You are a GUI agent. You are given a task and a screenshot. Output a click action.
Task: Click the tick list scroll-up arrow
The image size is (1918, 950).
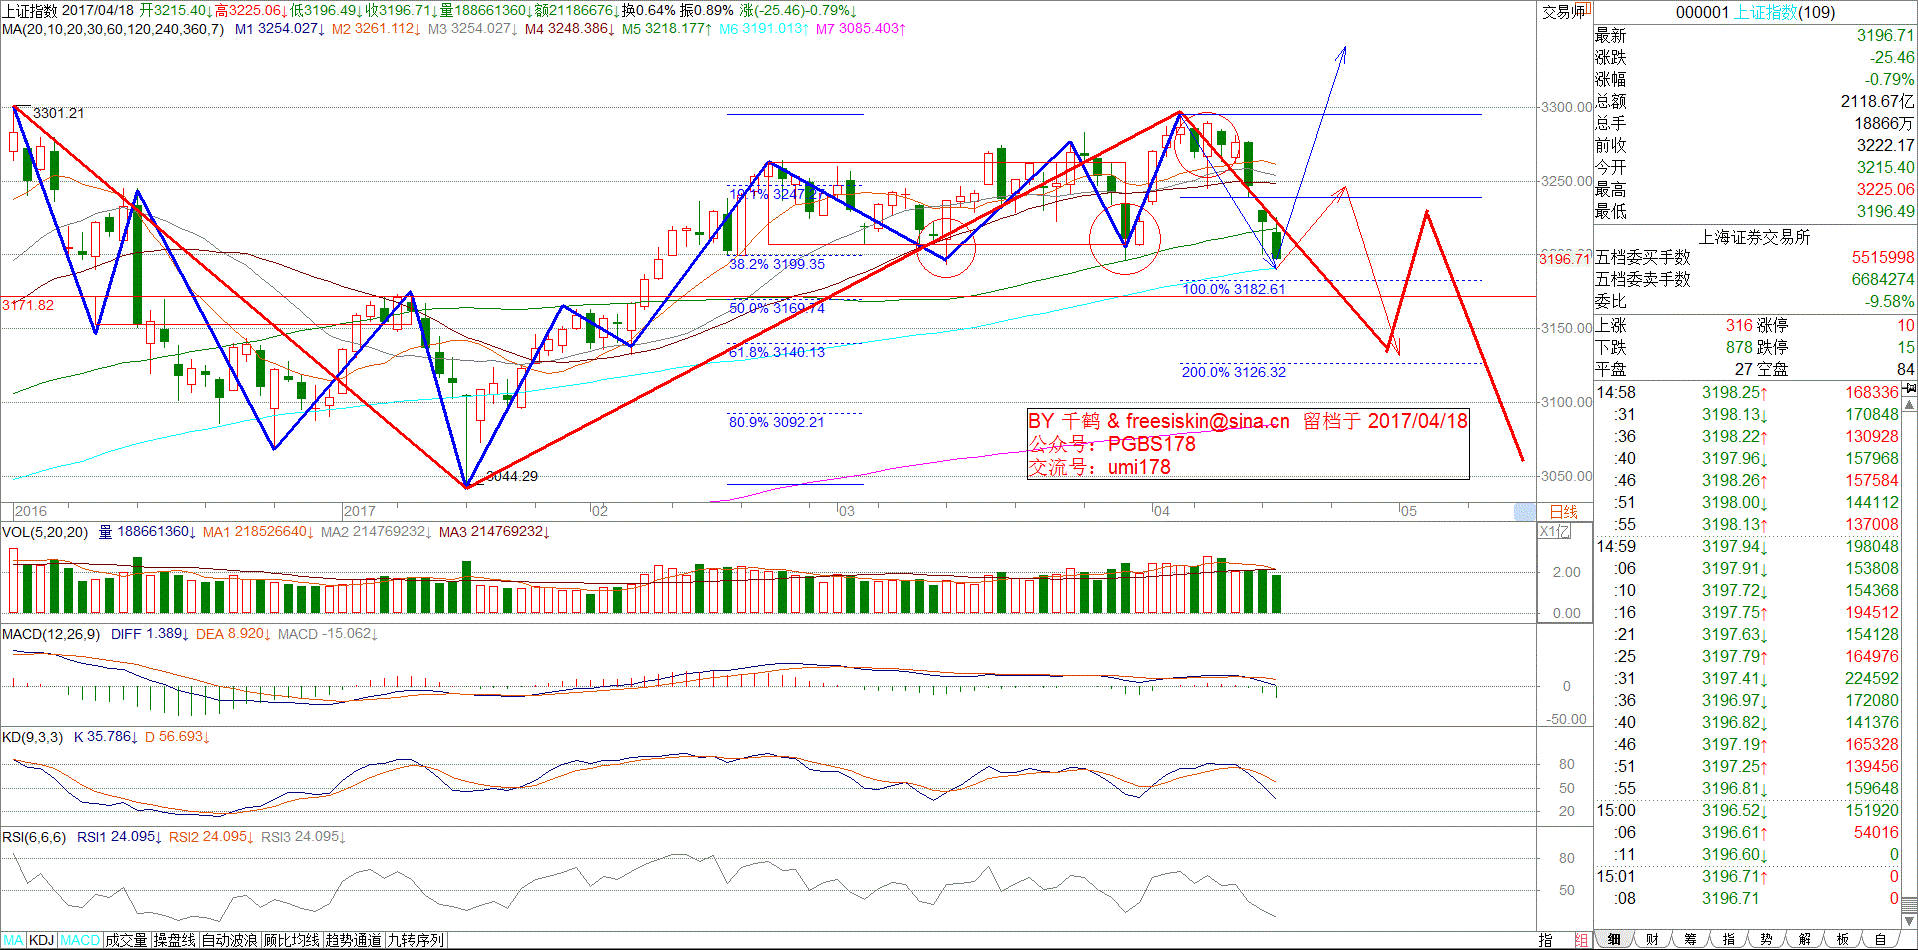click(1909, 405)
